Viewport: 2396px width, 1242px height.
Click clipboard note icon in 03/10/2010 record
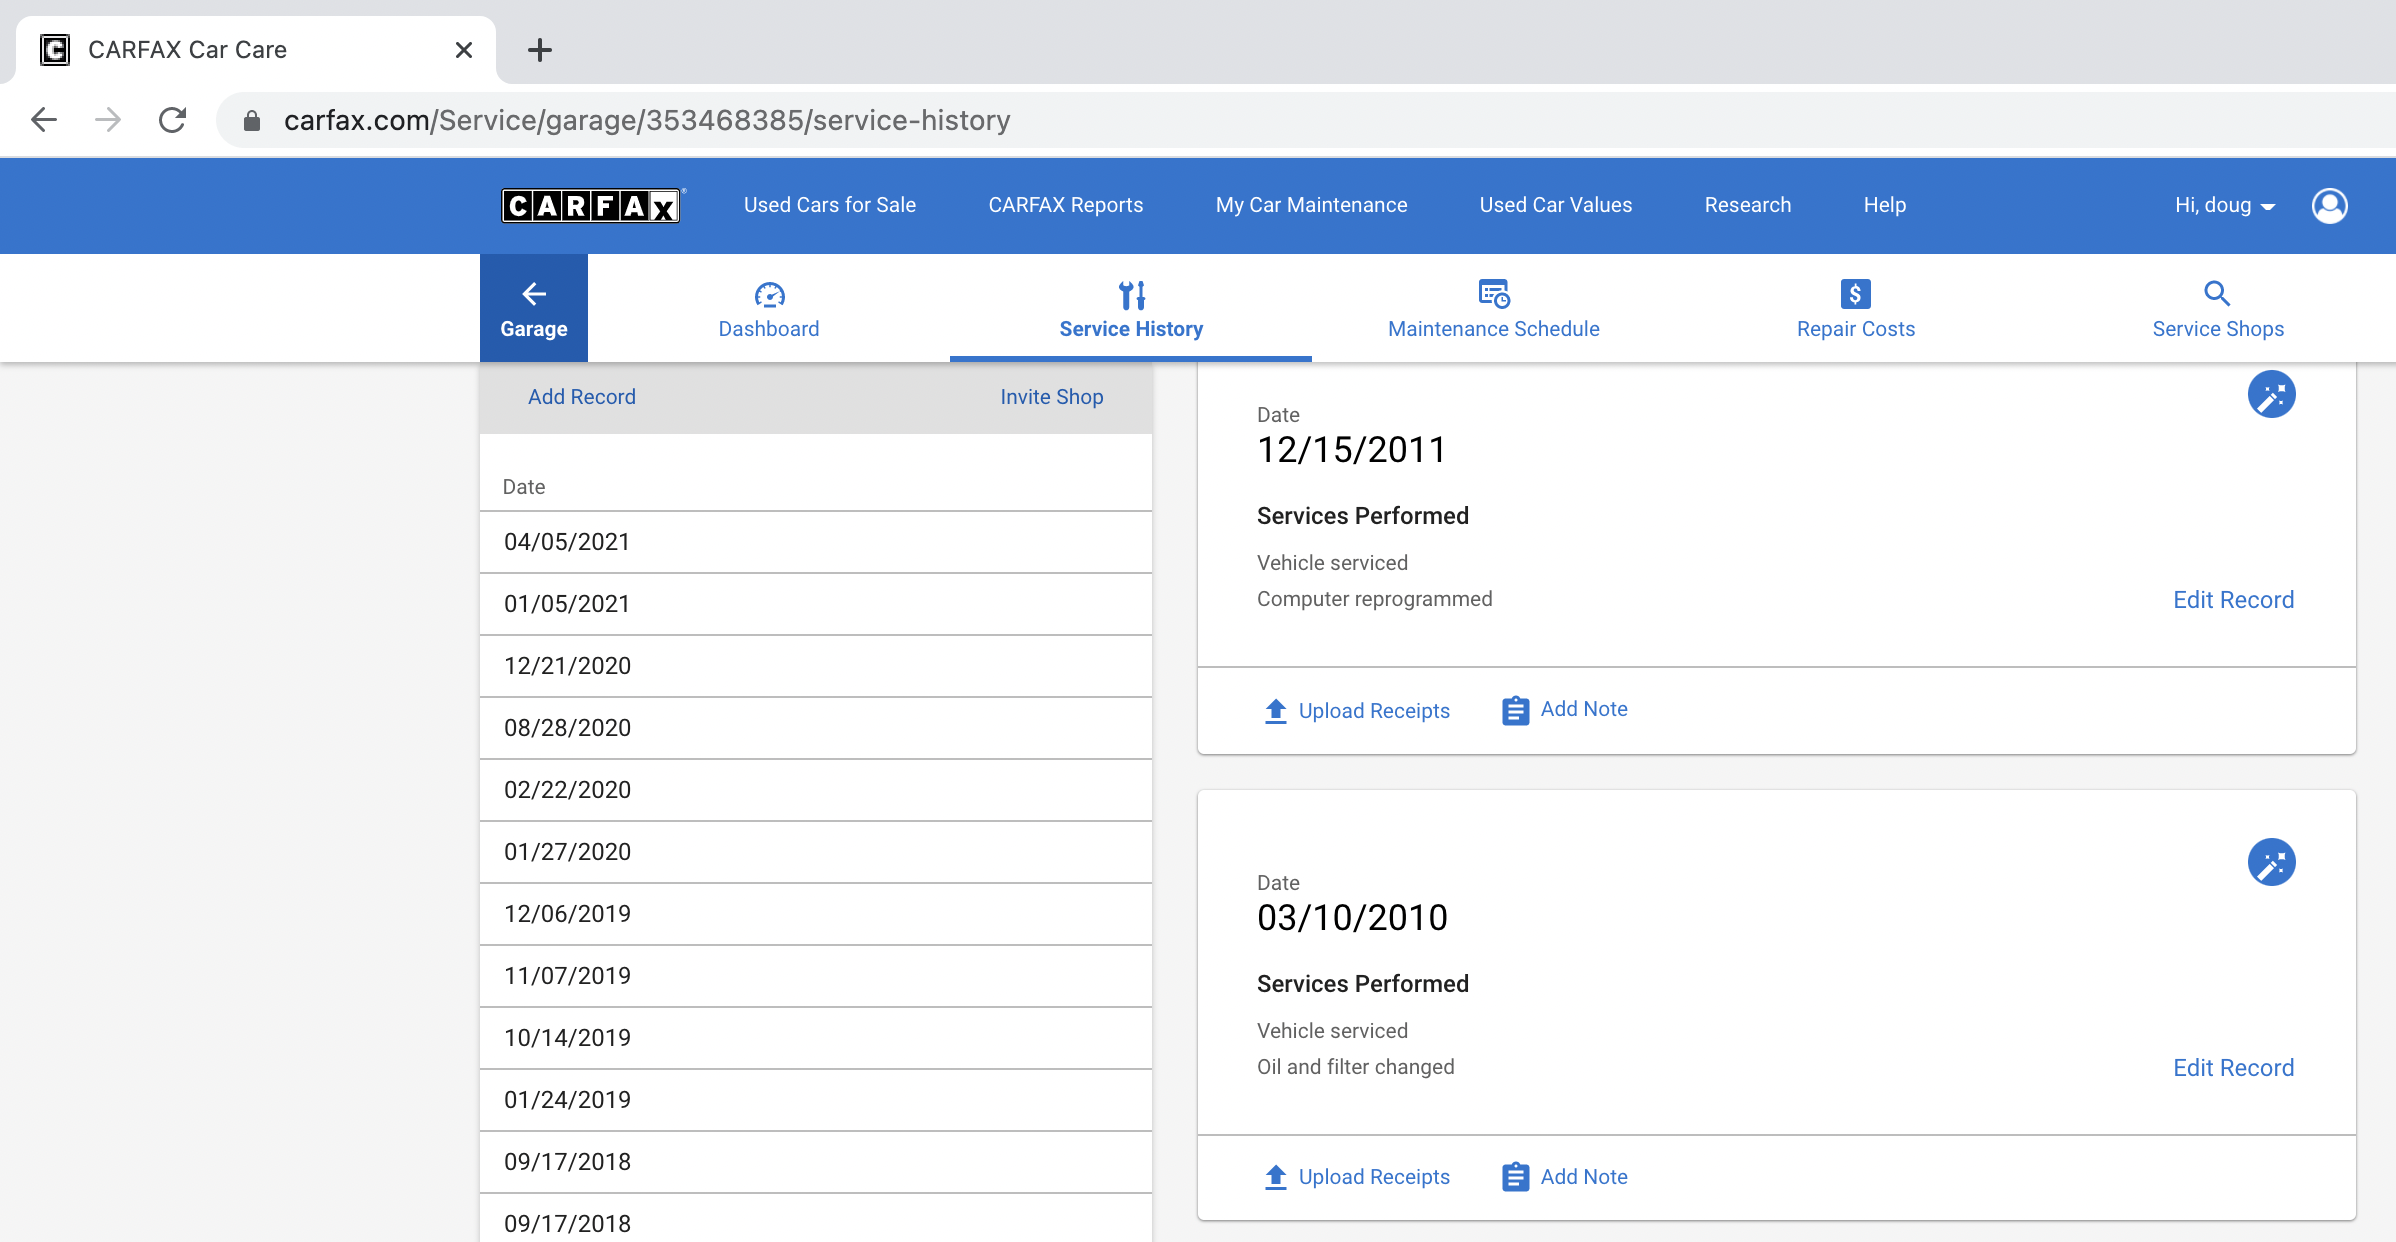1515,1177
